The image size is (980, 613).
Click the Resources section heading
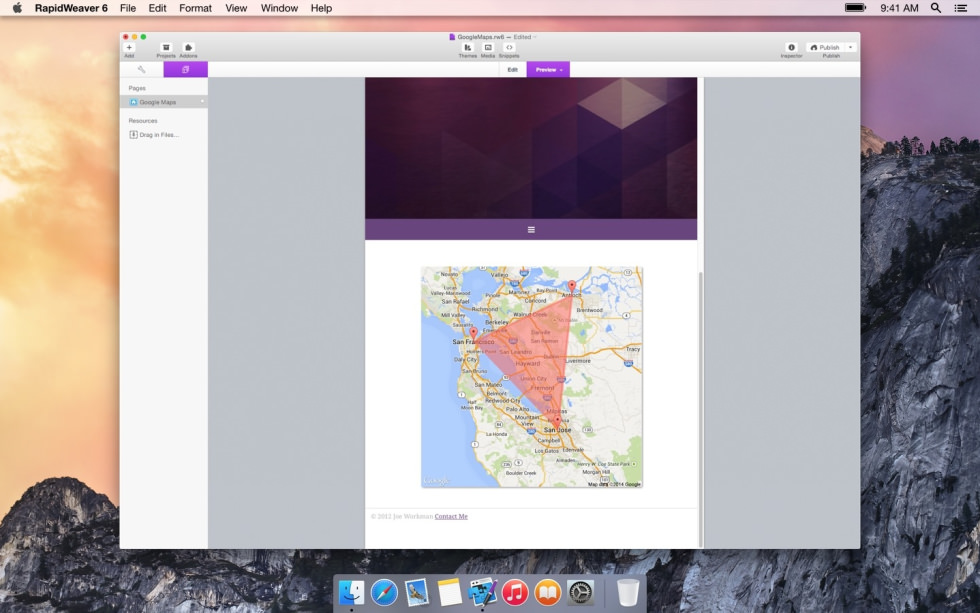[x=143, y=121]
